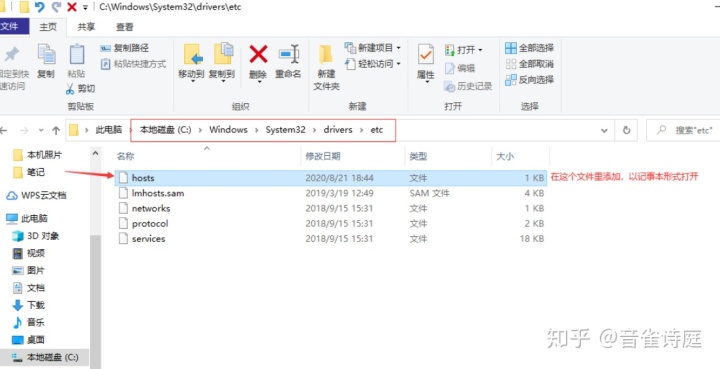Click the Forward navigation arrow

tap(24, 131)
